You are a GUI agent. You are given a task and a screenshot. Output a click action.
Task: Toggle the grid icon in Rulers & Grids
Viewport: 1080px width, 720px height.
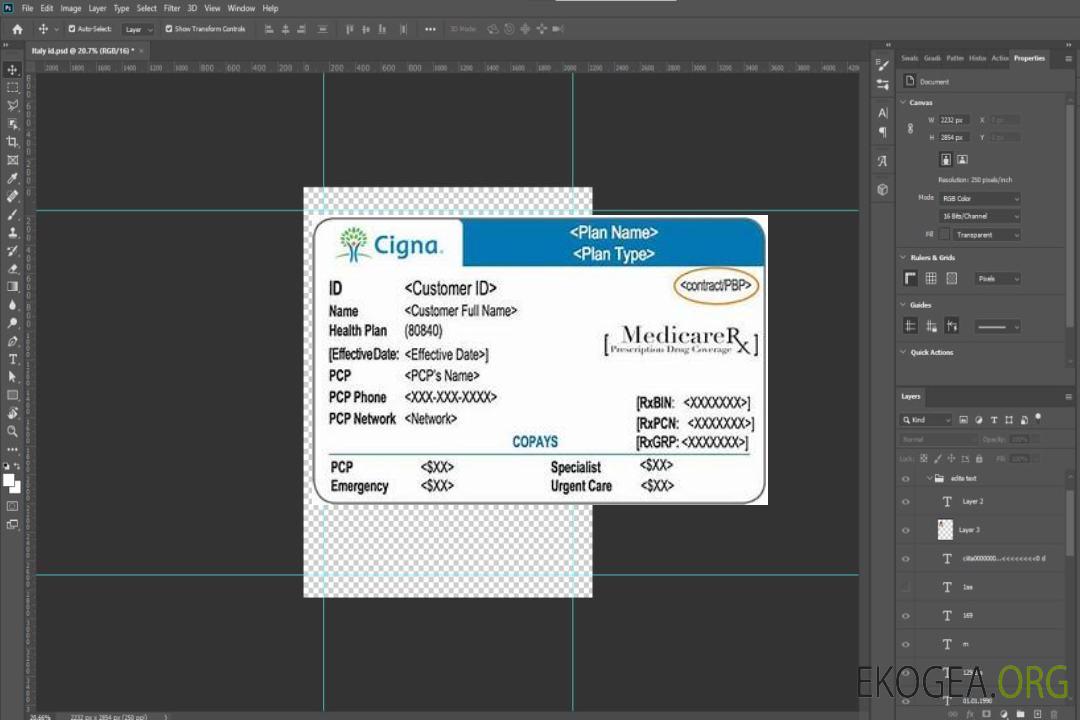tap(931, 278)
